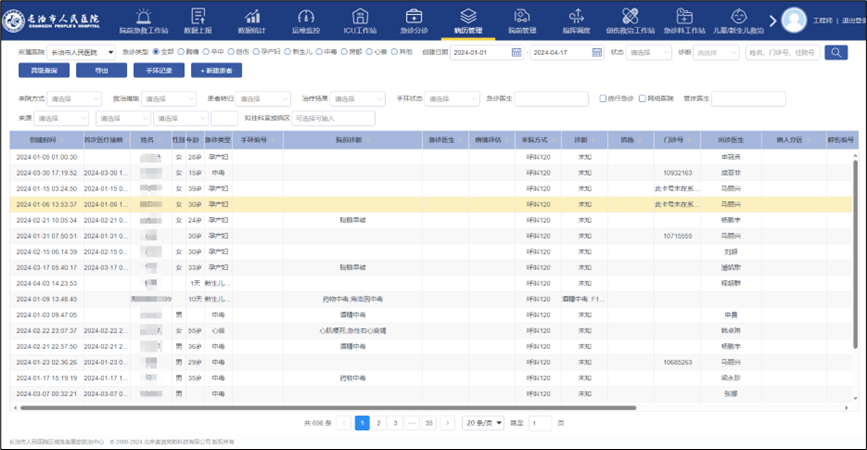867x450 pixels.
Task: Click the 手环记录 button
Action: point(159,71)
